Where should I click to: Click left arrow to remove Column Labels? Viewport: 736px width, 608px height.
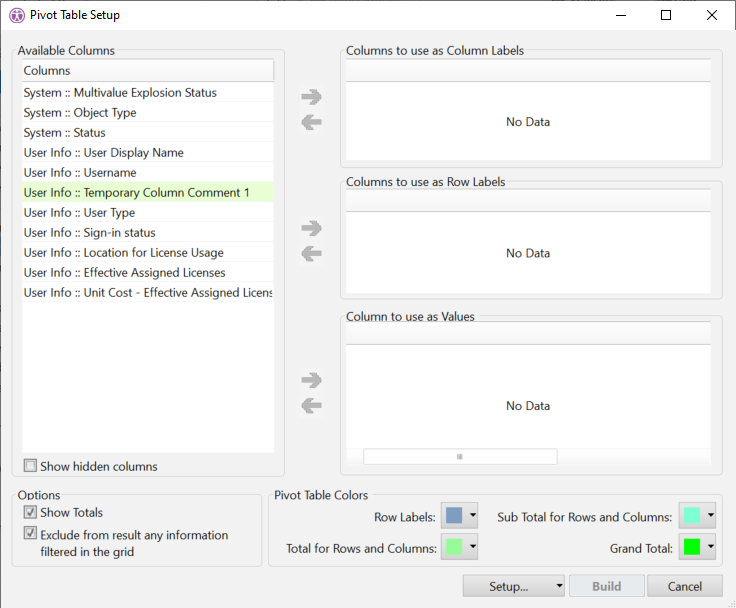311,122
